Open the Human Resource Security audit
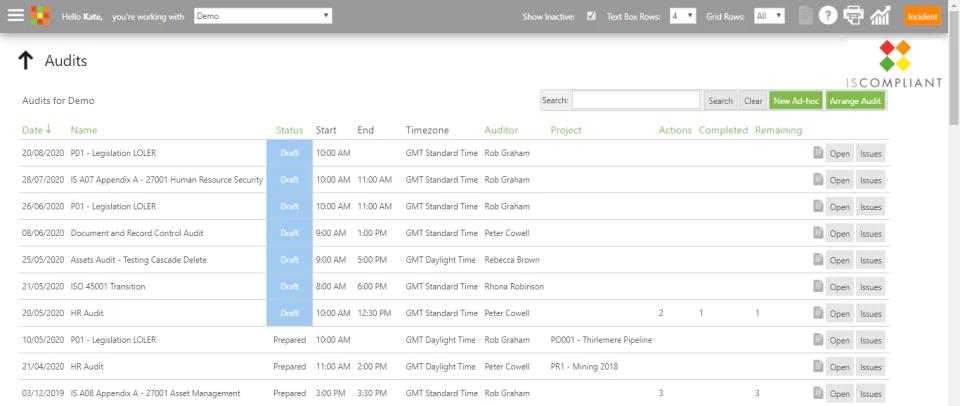Image resolution: width=960 pixels, height=406 pixels. [839, 180]
